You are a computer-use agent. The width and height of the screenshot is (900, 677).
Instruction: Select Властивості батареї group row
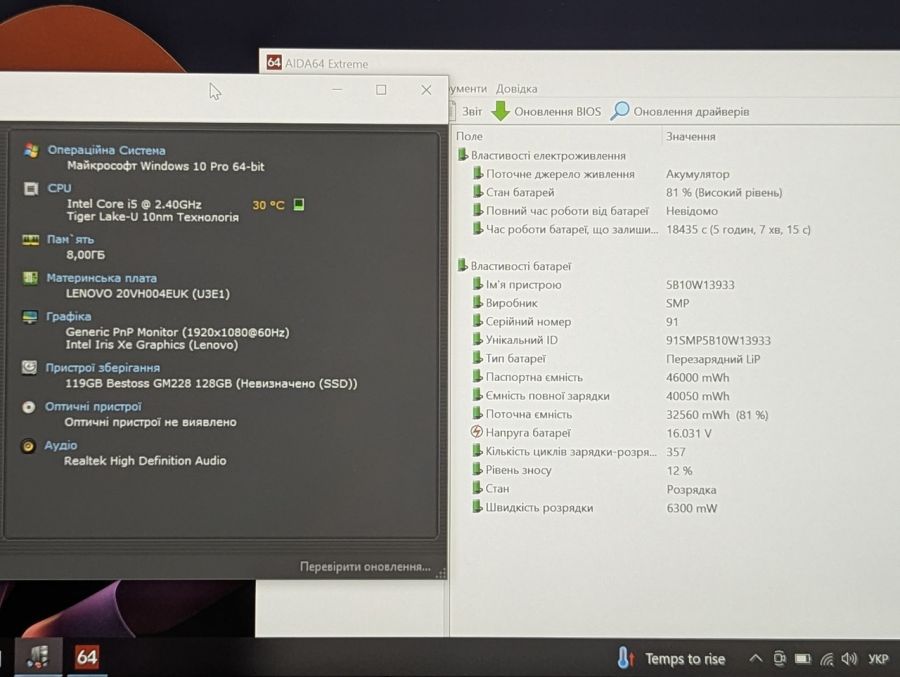coord(515,266)
